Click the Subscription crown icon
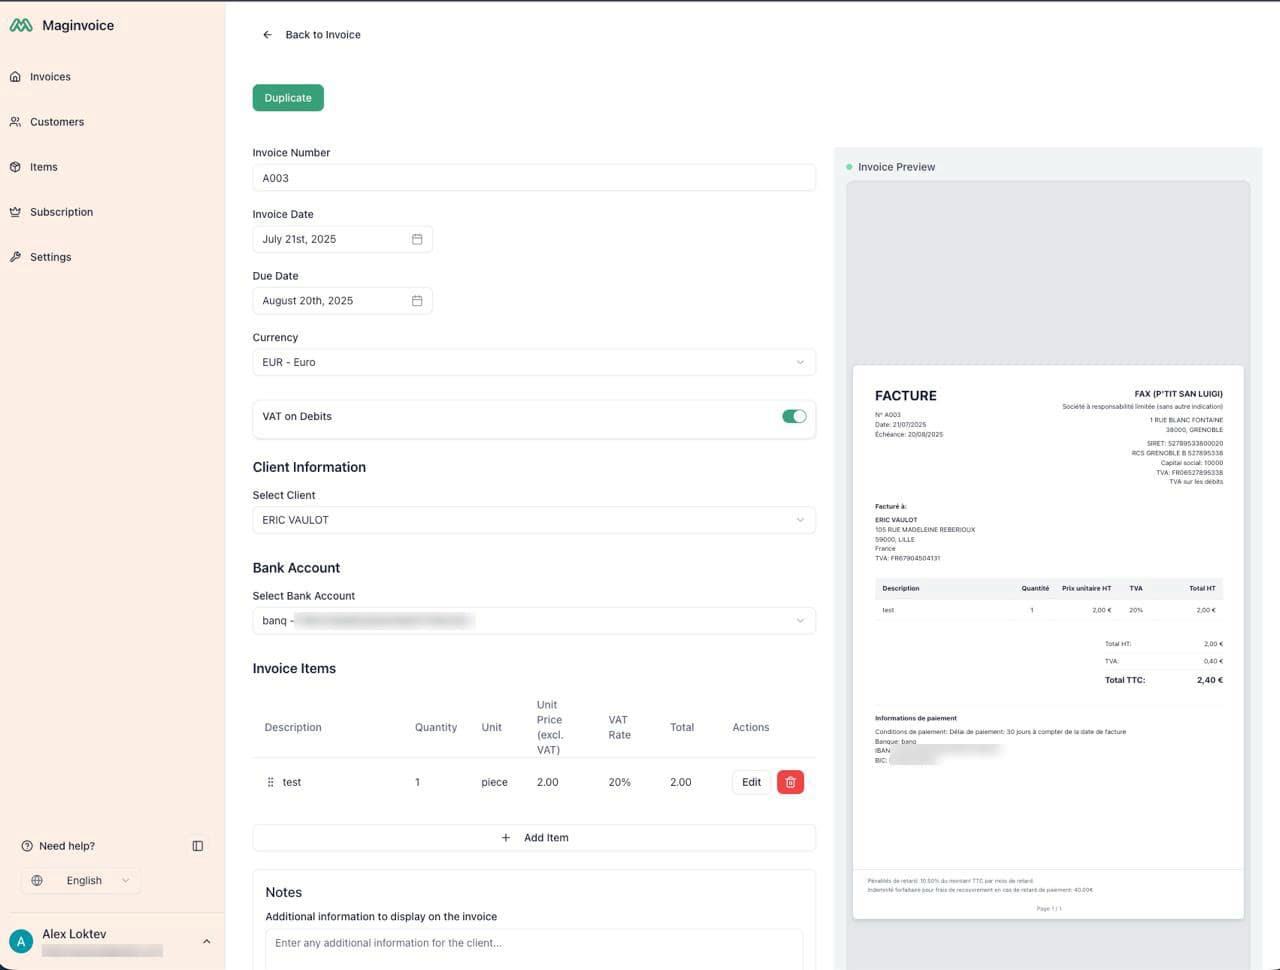This screenshot has width=1280, height=970. pos(15,212)
